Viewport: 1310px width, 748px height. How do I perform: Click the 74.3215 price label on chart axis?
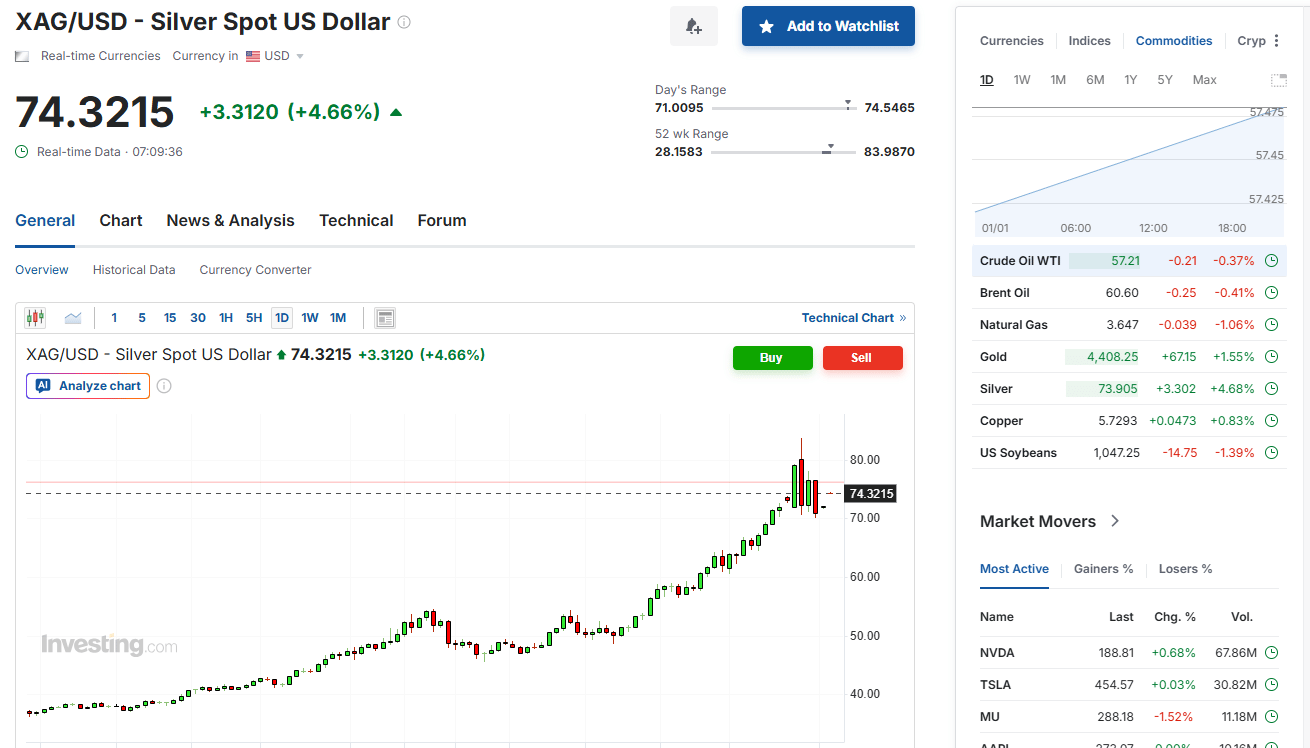pyautogui.click(x=870, y=494)
